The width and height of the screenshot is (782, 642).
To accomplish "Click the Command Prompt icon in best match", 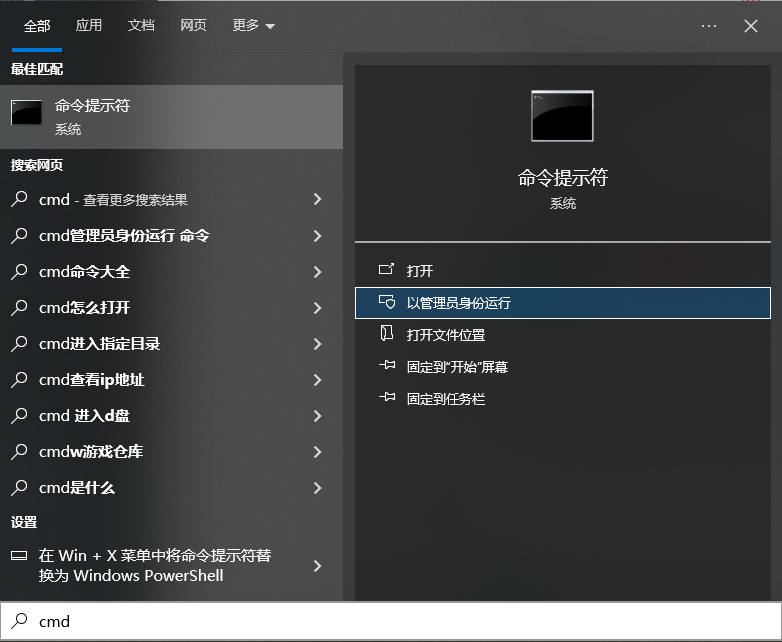I will [26, 114].
